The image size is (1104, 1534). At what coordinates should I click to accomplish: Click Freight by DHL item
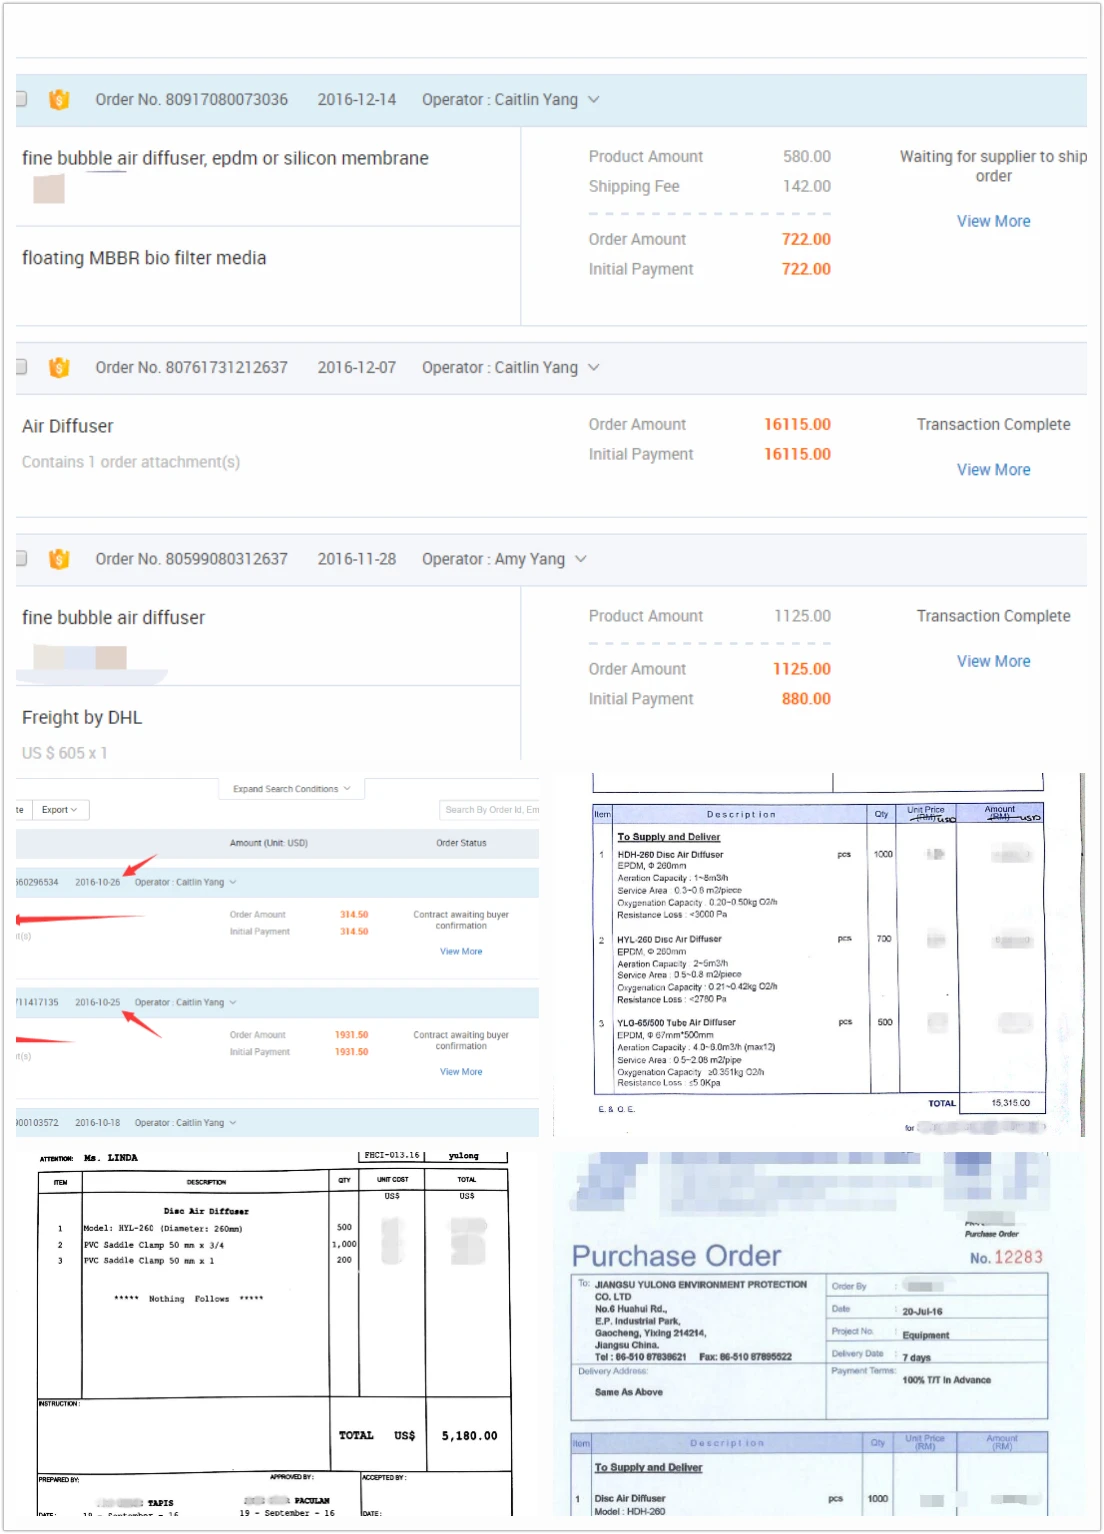pyautogui.click(x=82, y=718)
